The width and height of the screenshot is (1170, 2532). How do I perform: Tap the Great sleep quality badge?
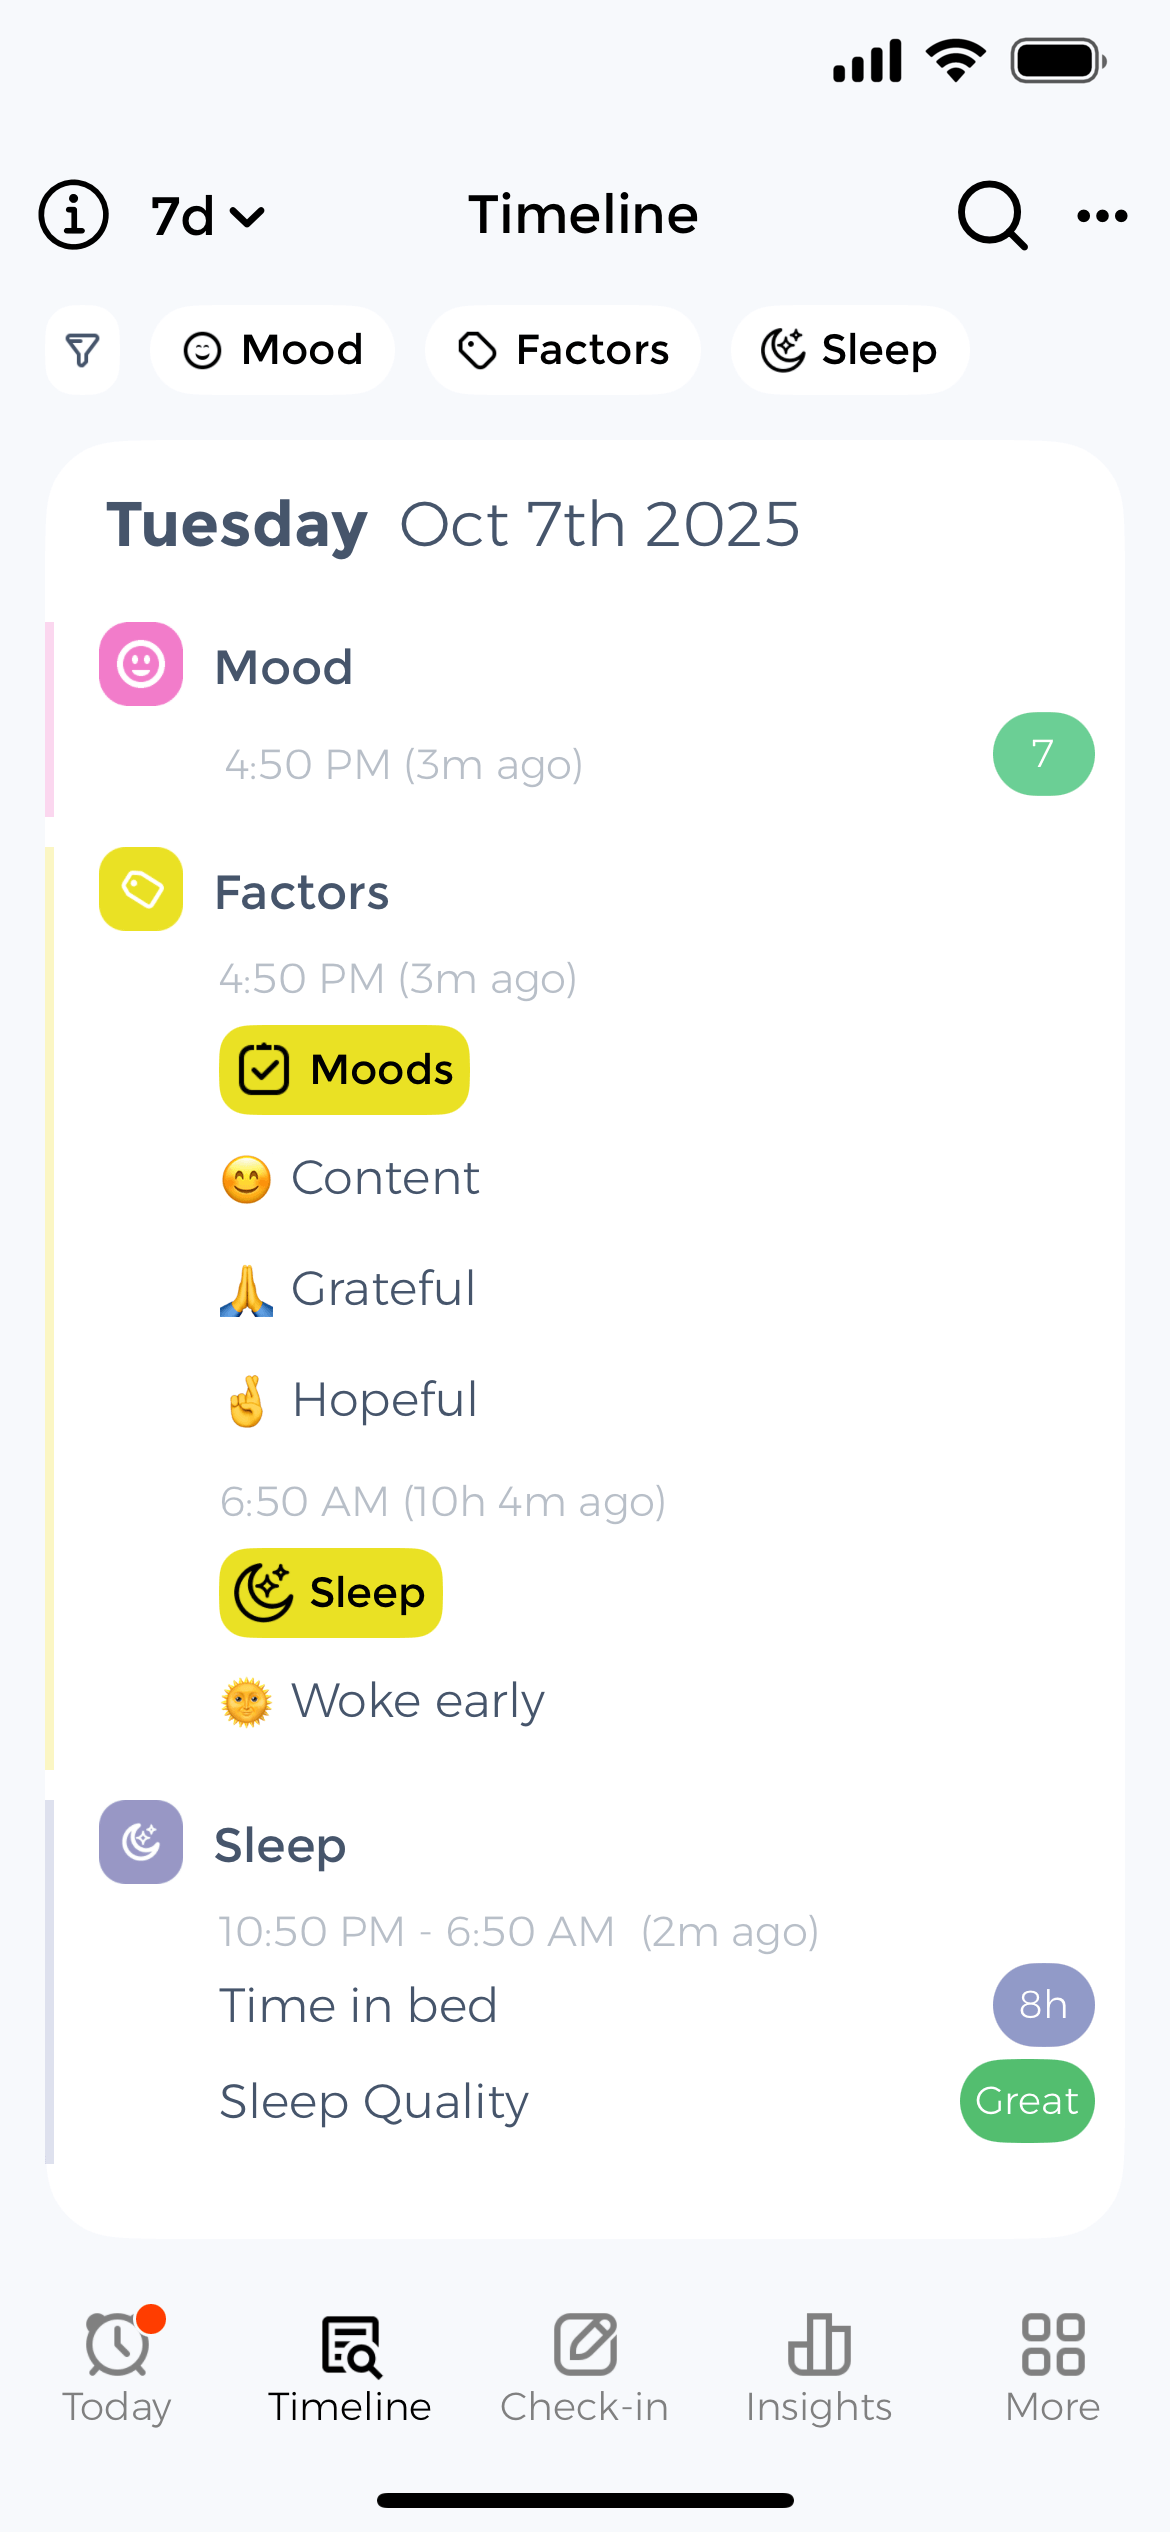point(1026,2100)
